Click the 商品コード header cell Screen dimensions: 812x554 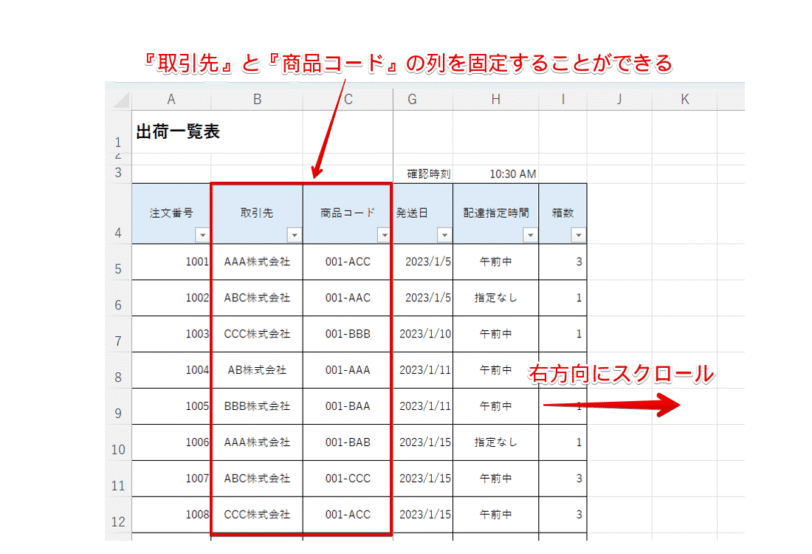click(347, 213)
